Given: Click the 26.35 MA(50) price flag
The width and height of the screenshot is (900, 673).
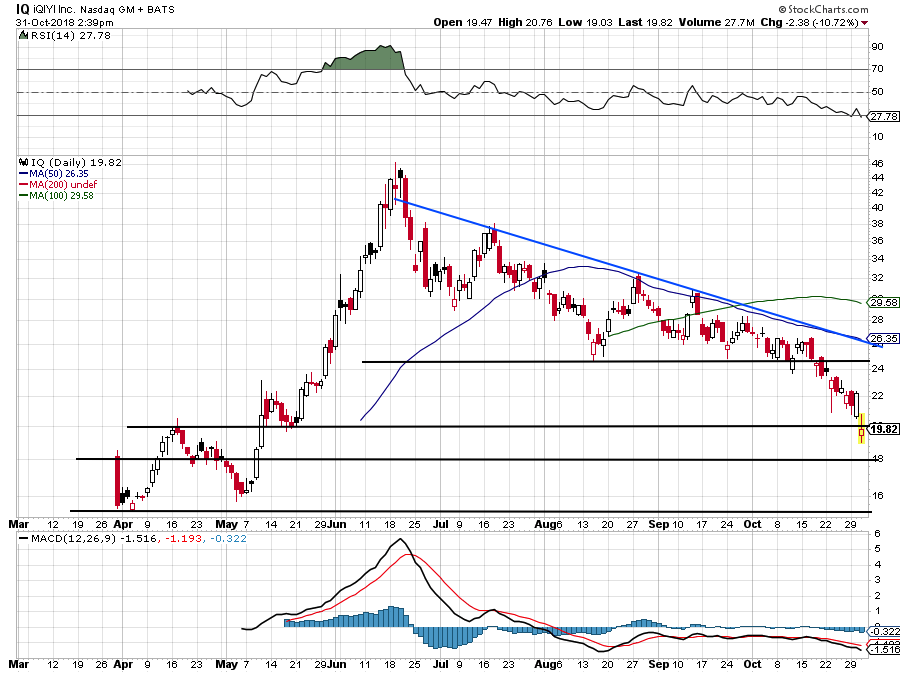Looking at the screenshot, I should pyautogui.click(x=884, y=339).
